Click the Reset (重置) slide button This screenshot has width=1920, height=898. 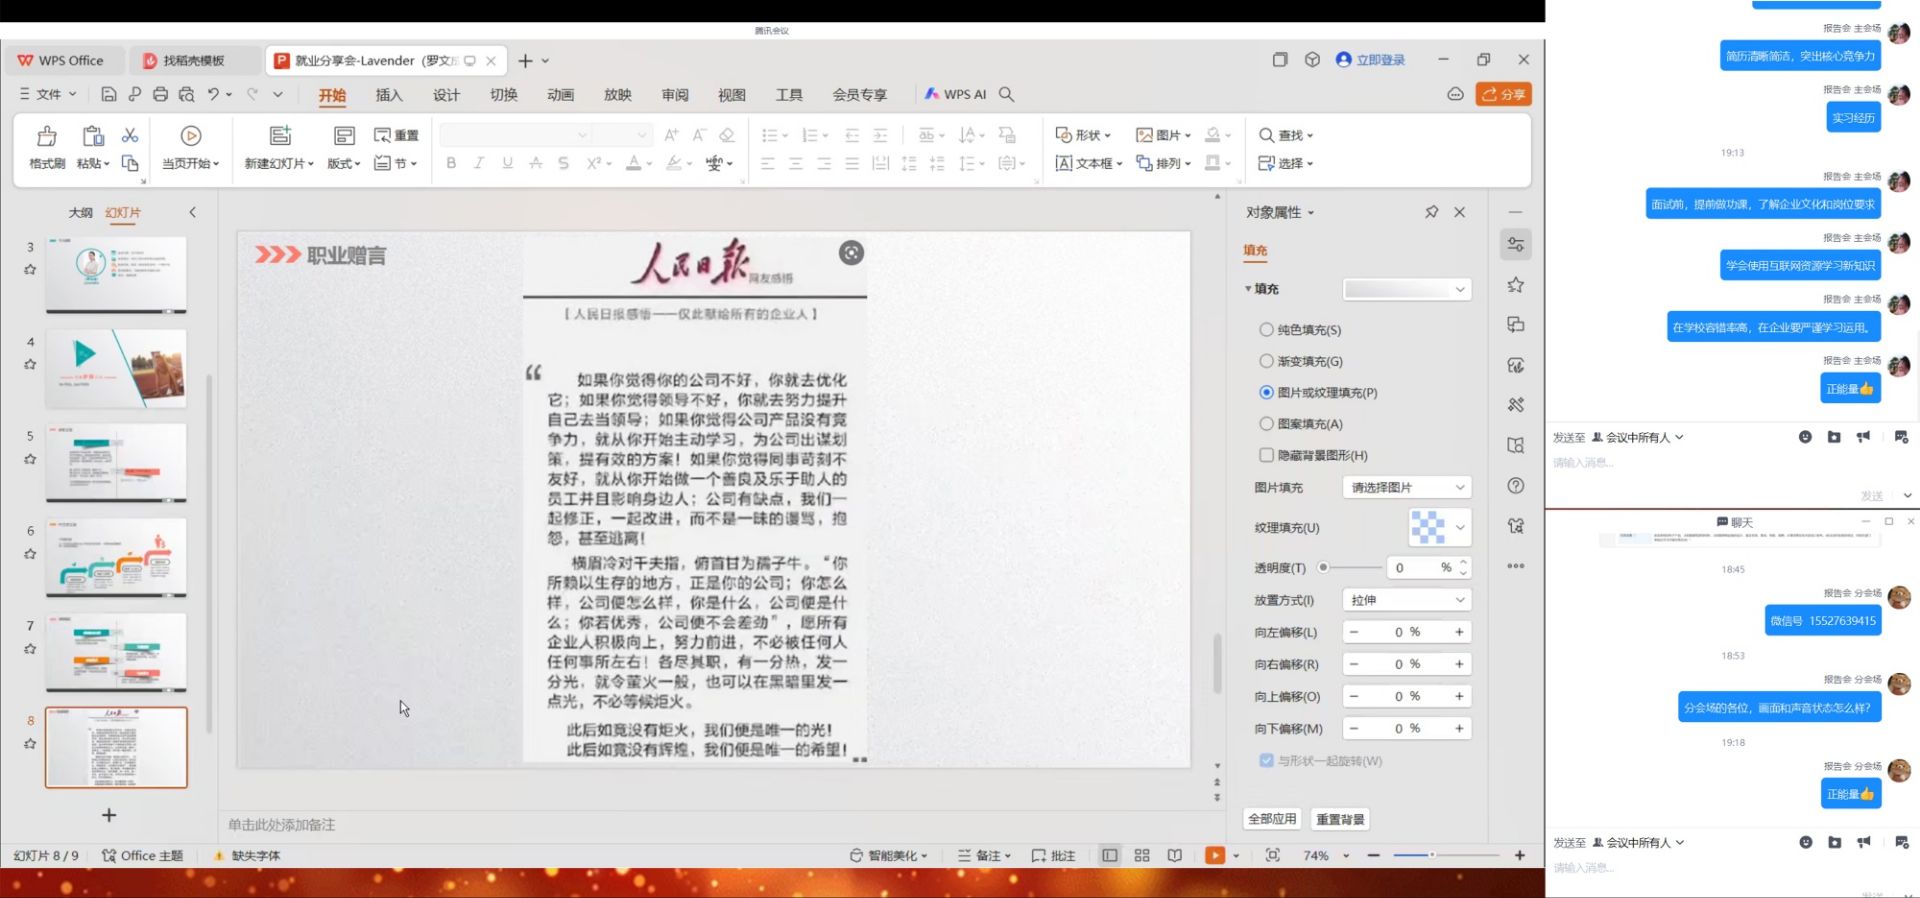397,135
